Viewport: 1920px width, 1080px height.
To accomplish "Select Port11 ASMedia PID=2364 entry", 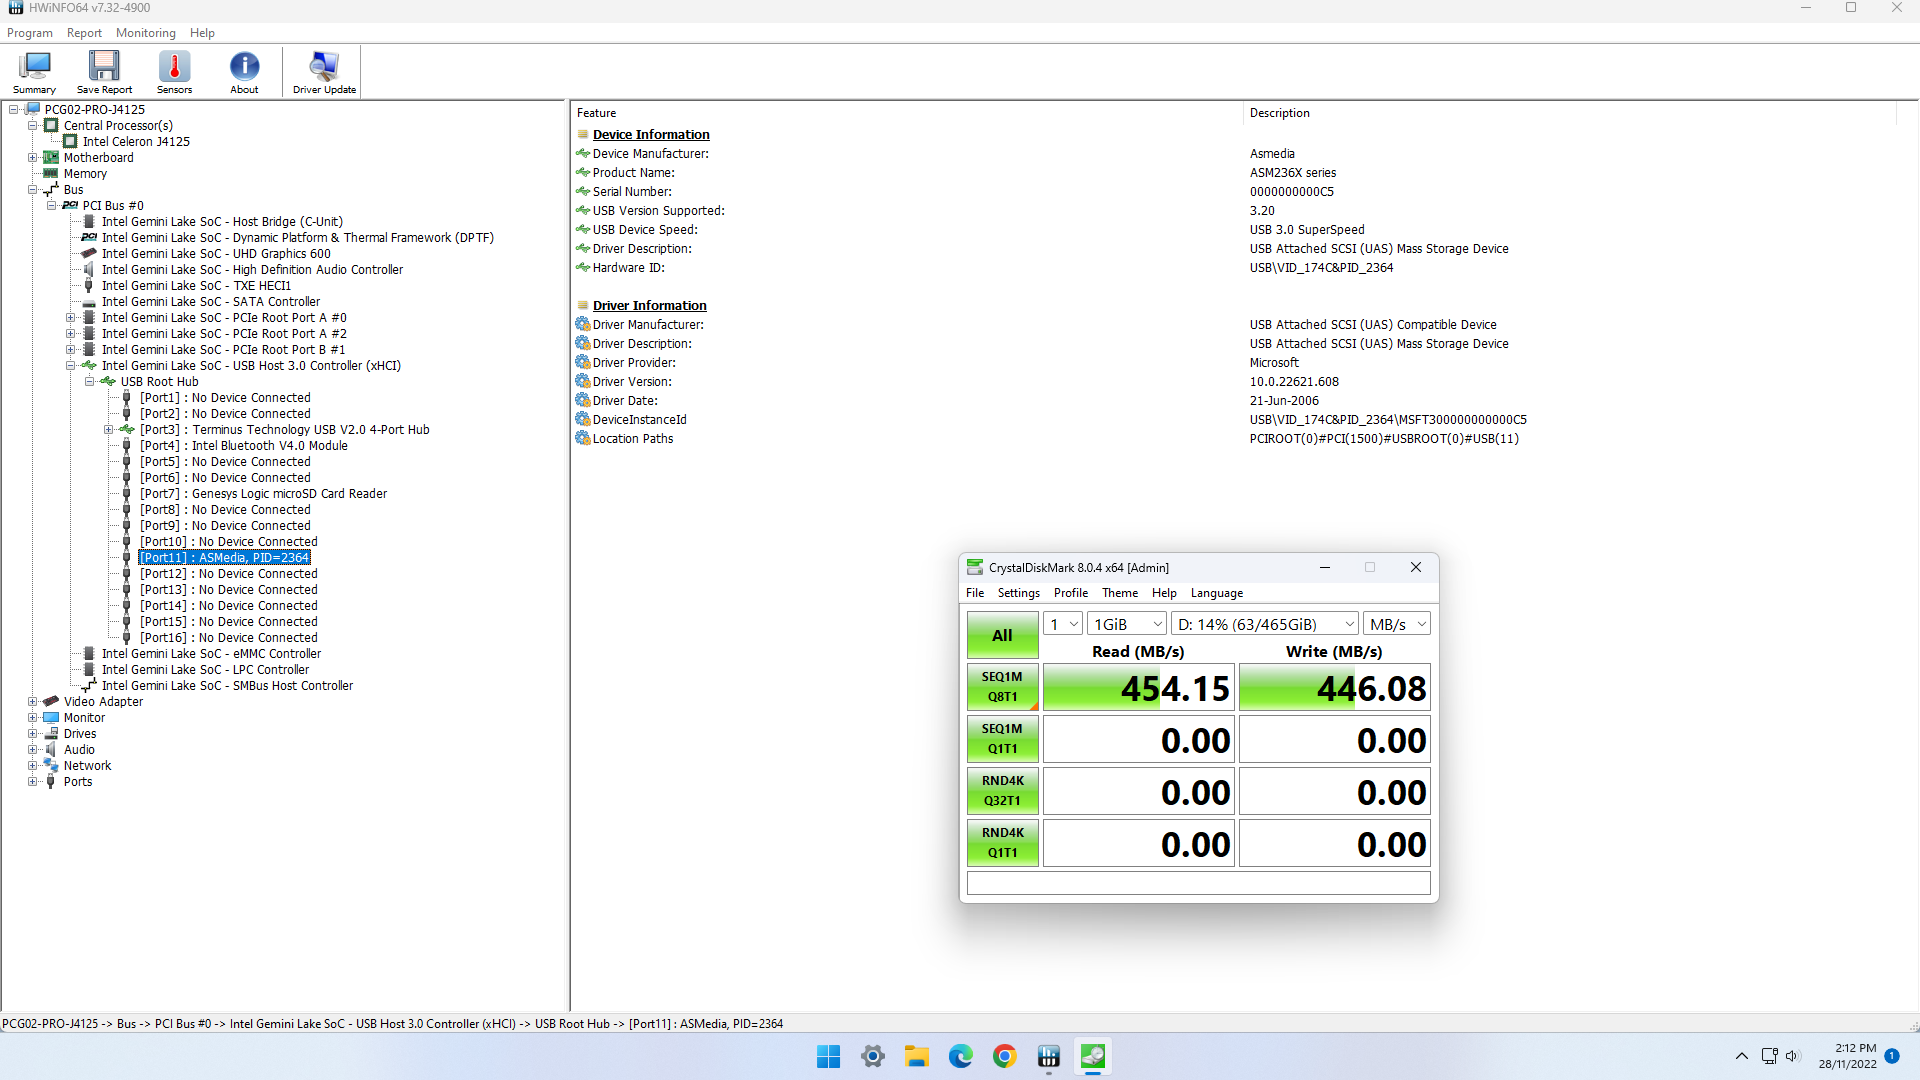I will point(224,557).
